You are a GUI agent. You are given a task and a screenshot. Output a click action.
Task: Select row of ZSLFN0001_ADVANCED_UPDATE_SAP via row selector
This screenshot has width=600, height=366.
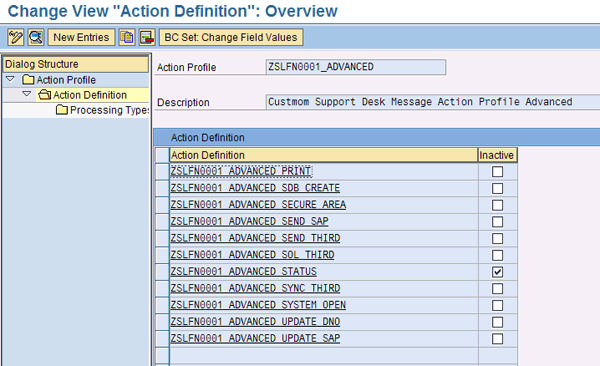[x=162, y=339]
